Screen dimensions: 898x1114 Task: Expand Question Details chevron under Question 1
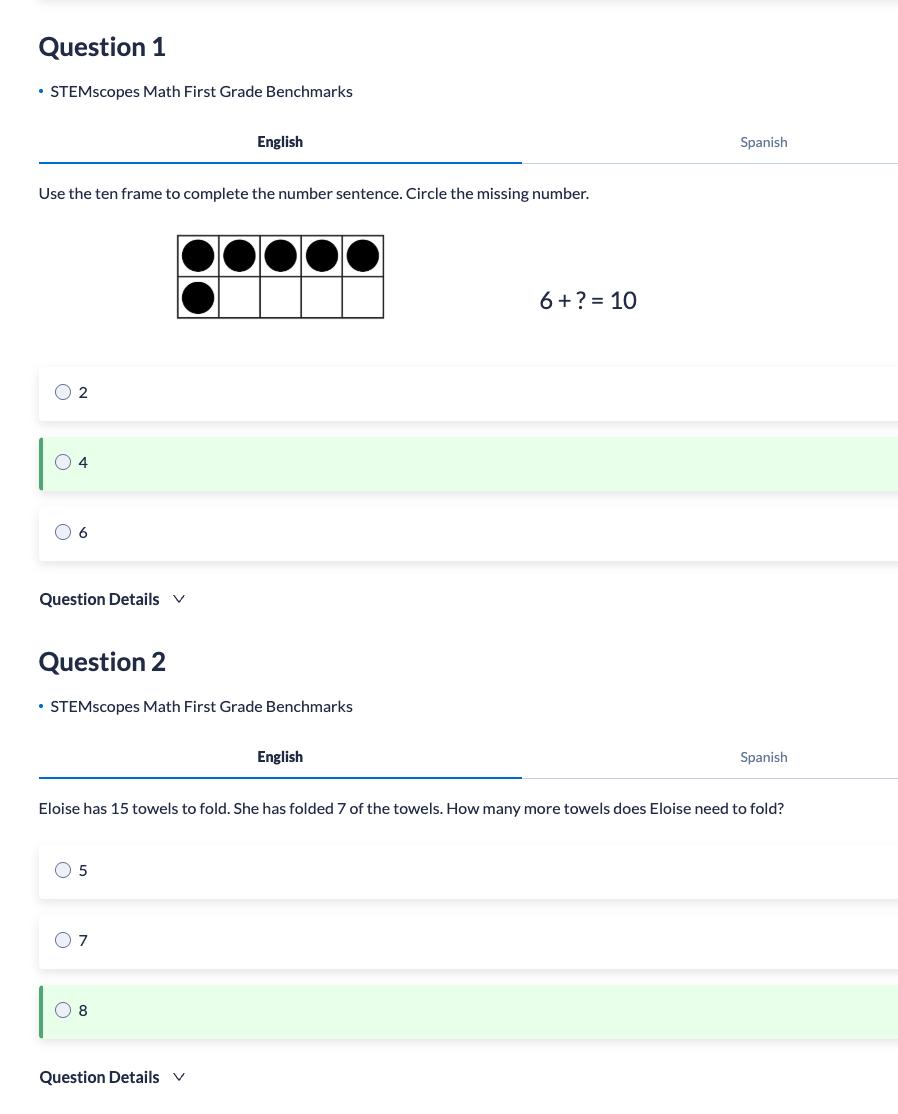(x=179, y=599)
